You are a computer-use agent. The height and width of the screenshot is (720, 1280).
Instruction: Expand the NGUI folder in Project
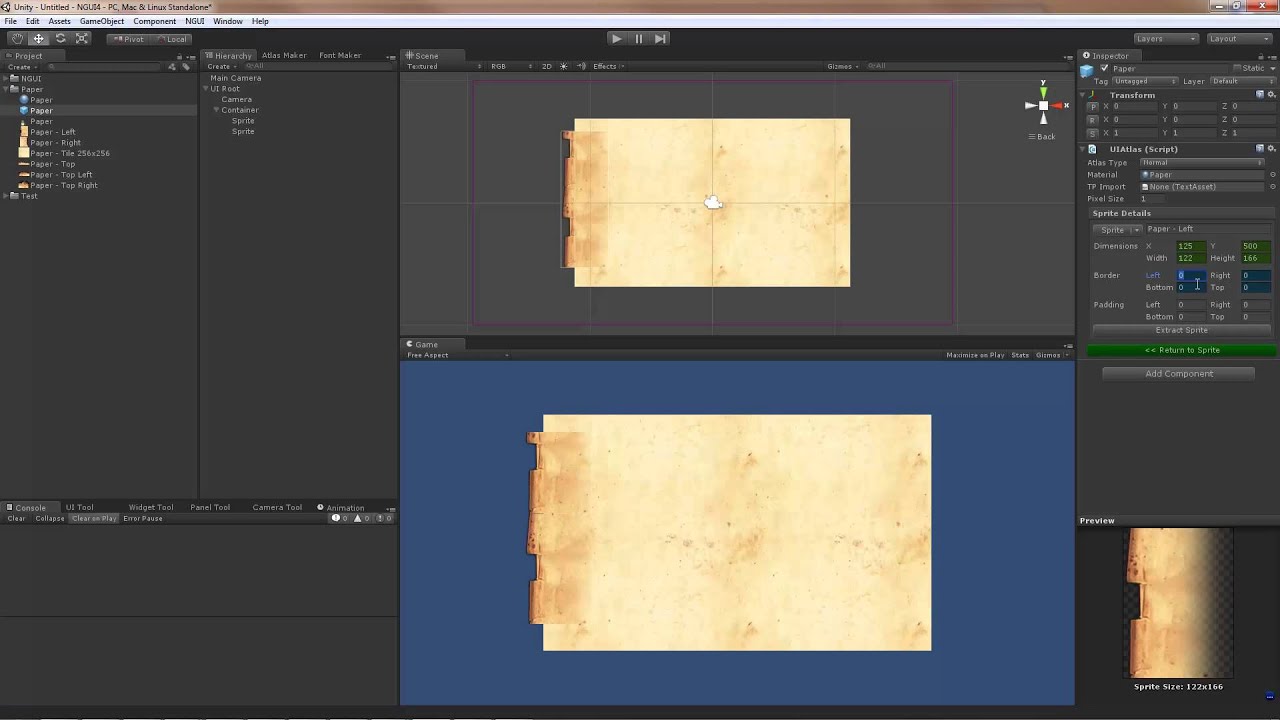coord(6,78)
